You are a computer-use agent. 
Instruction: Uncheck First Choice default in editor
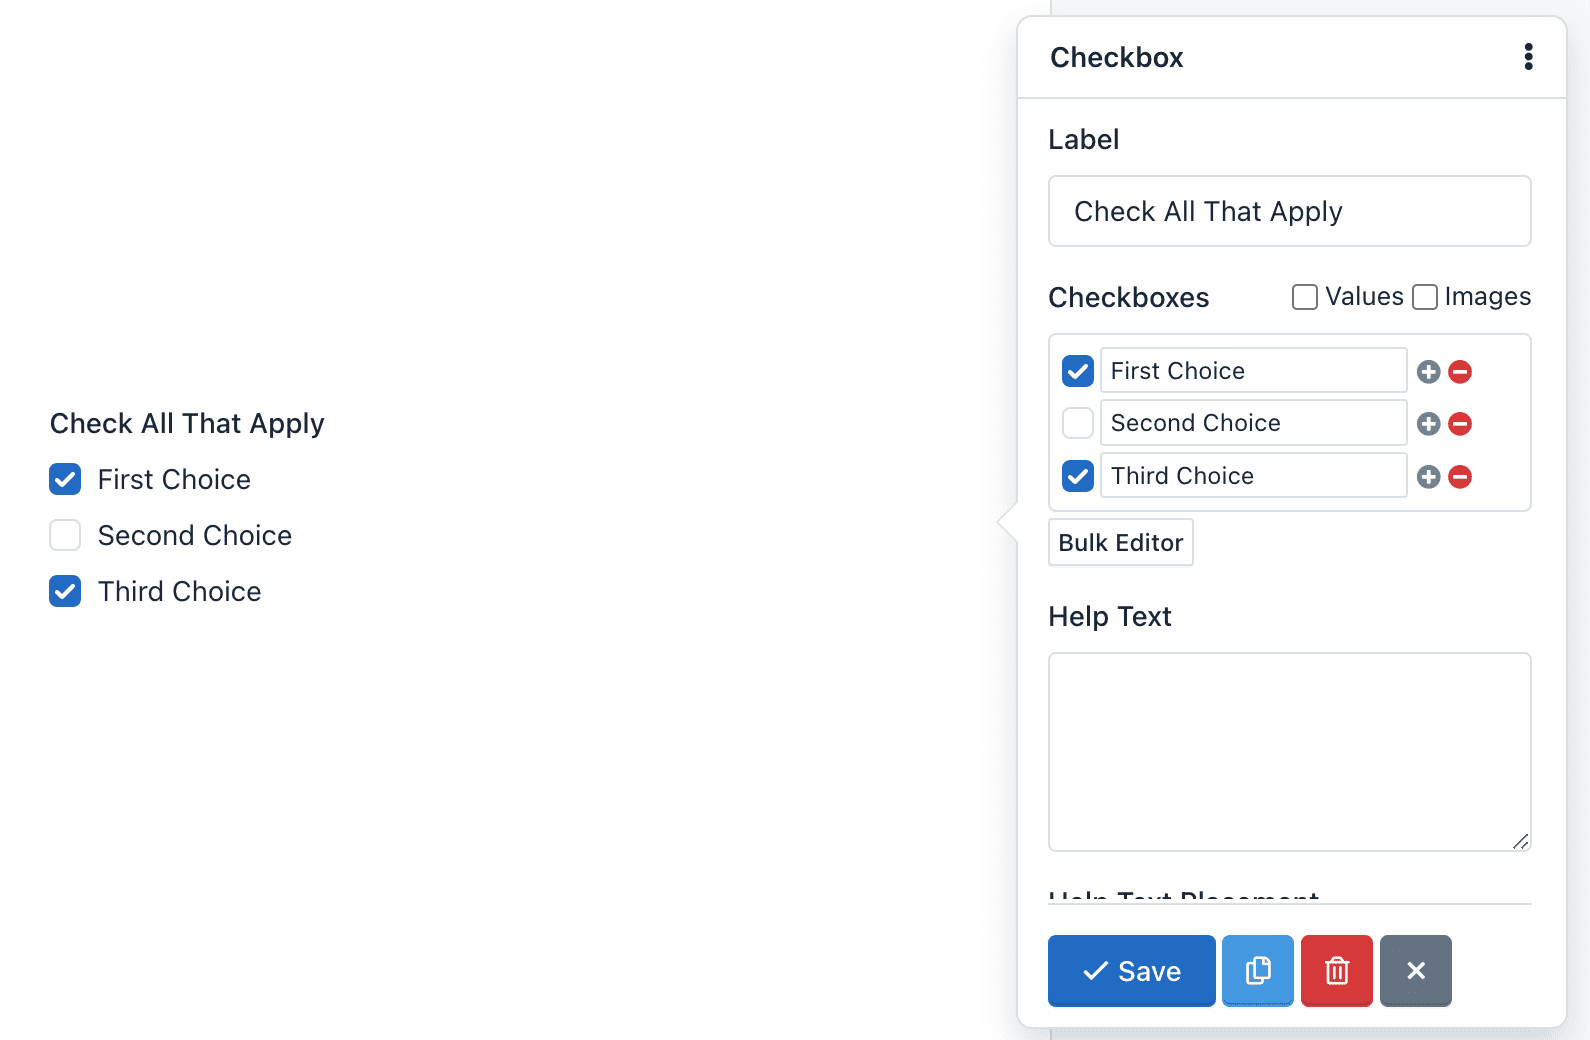point(1078,371)
